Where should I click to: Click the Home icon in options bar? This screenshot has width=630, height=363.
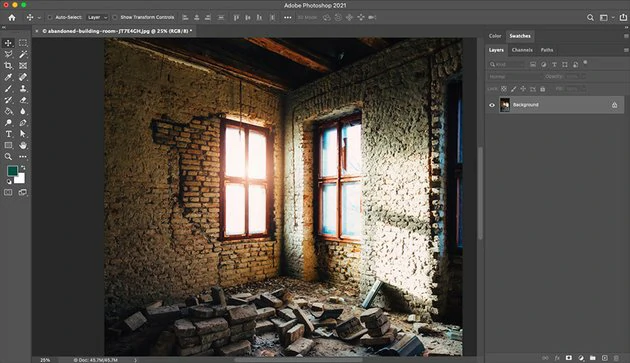12,17
